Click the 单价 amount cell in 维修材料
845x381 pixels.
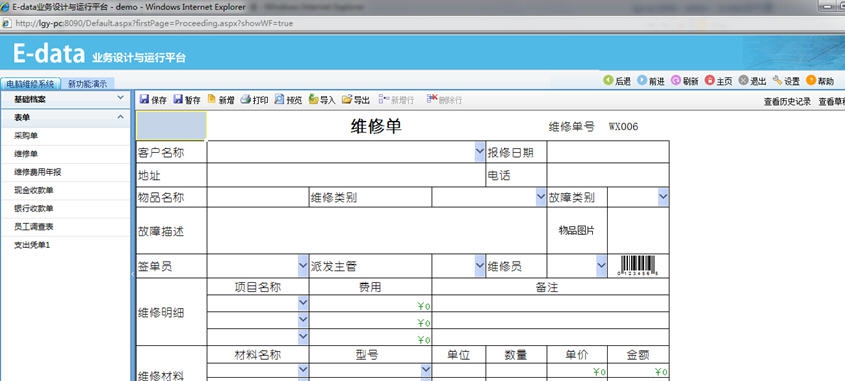coord(577,371)
